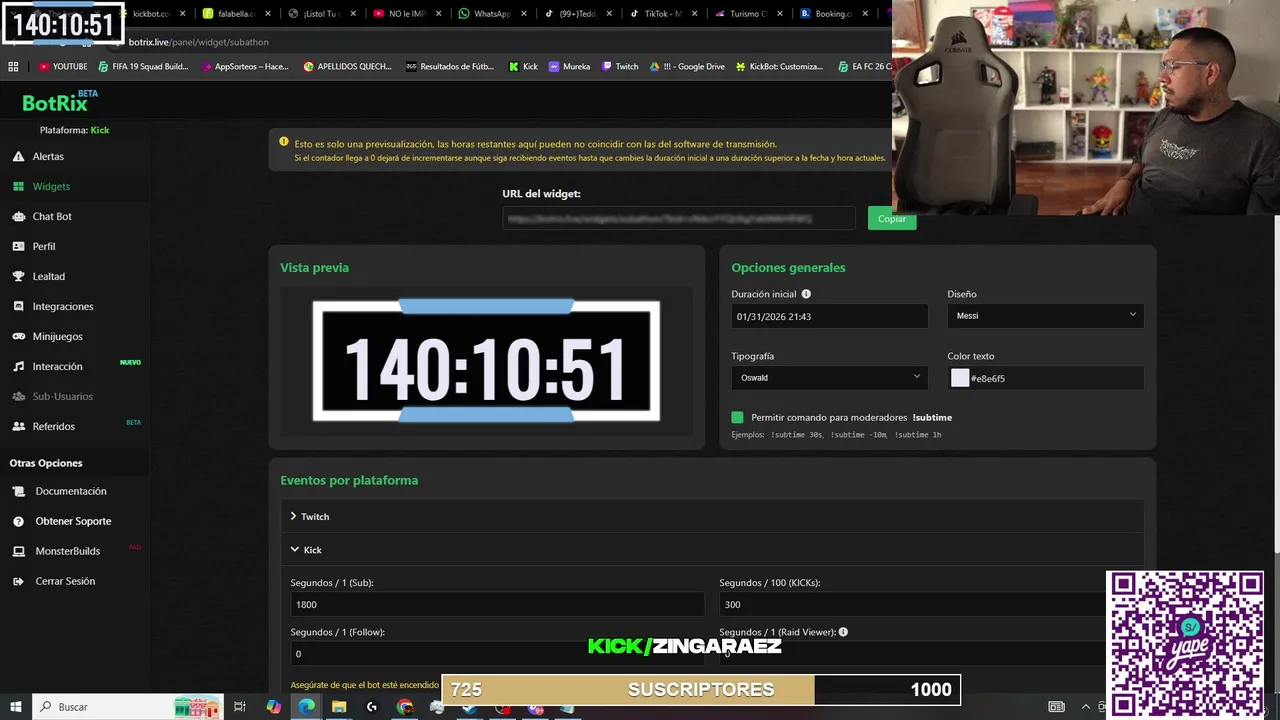This screenshot has height=720, width=1280.
Task: Click the green Copiar button
Action: [x=892, y=219]
